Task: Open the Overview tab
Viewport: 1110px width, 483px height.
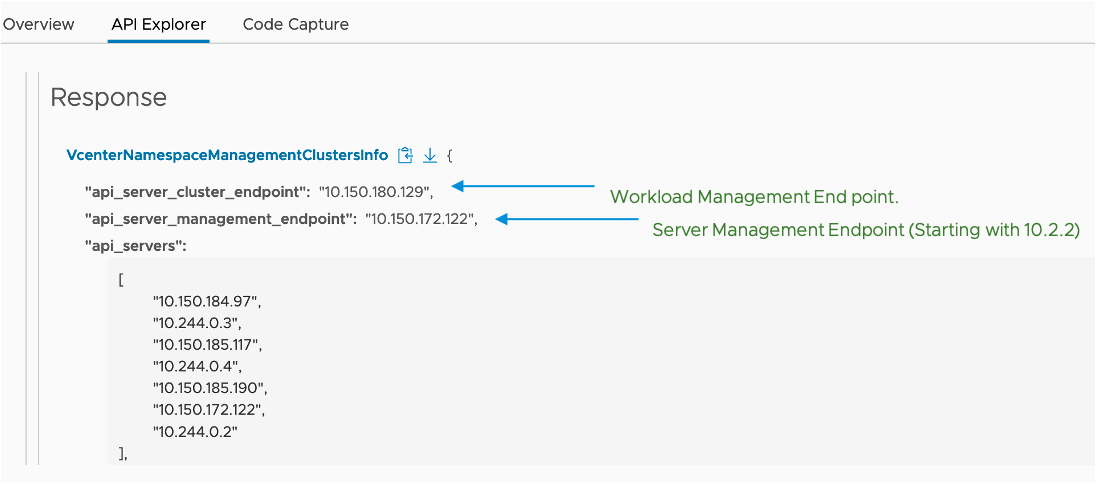Action: [x=38, y=24]
